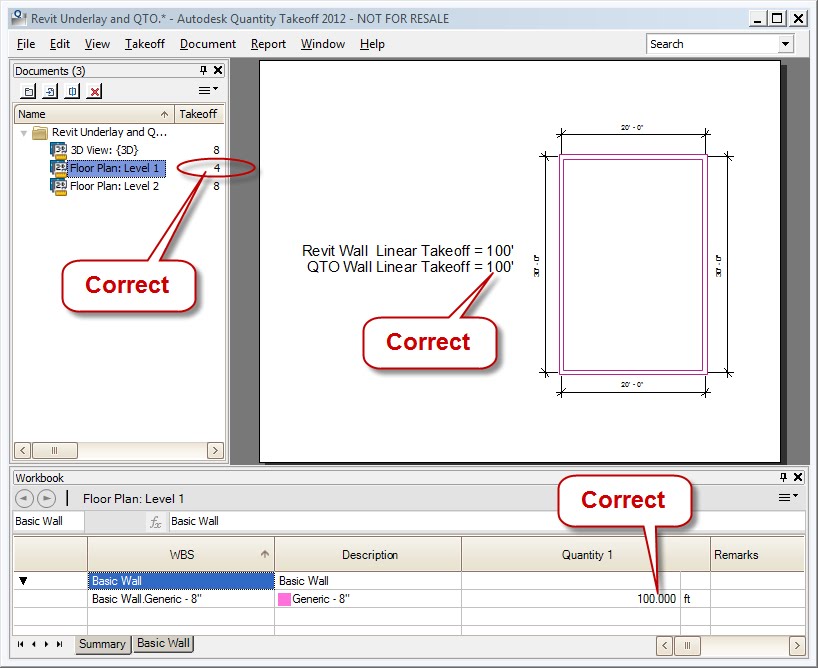Click the Description column header

(x=369, y=555)
